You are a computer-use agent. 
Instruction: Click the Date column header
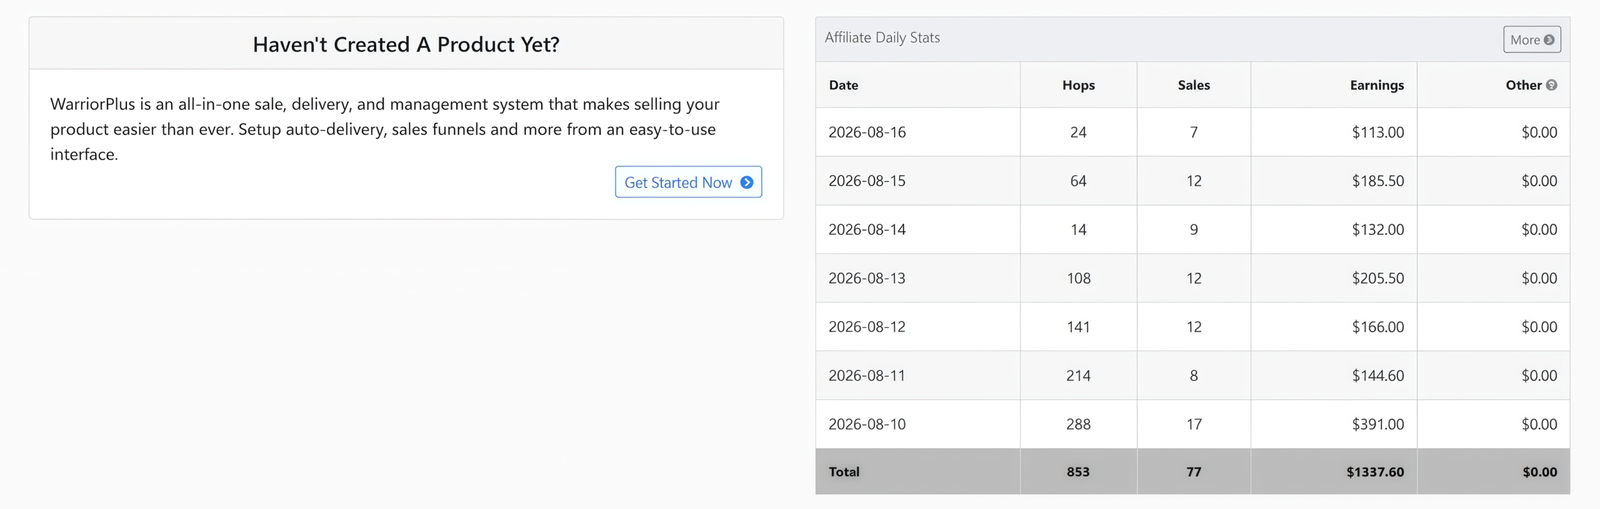[843, 85]
